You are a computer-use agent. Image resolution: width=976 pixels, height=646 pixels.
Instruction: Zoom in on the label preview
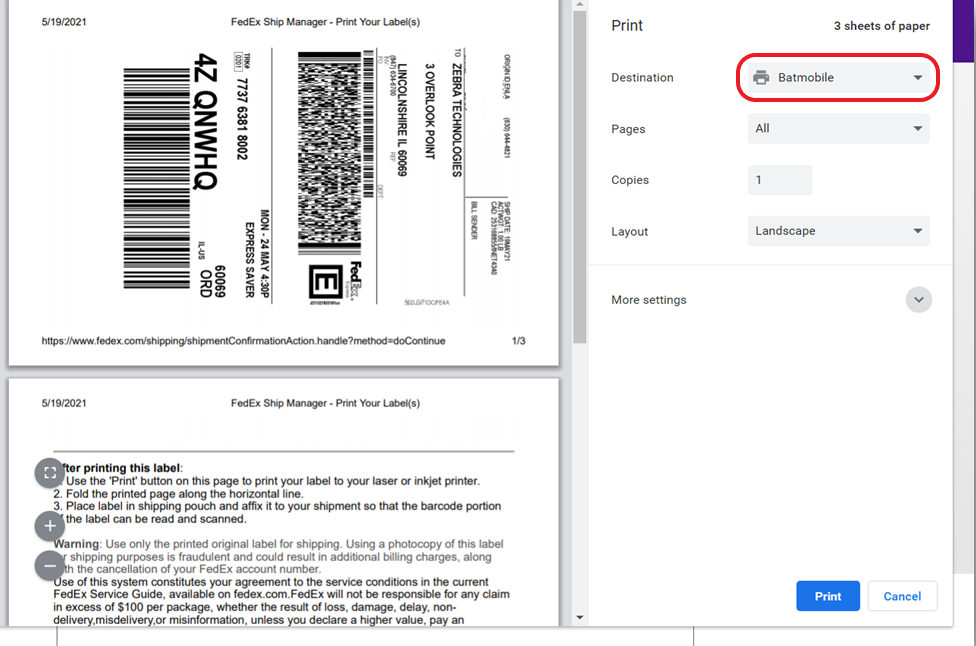[49, 525]
